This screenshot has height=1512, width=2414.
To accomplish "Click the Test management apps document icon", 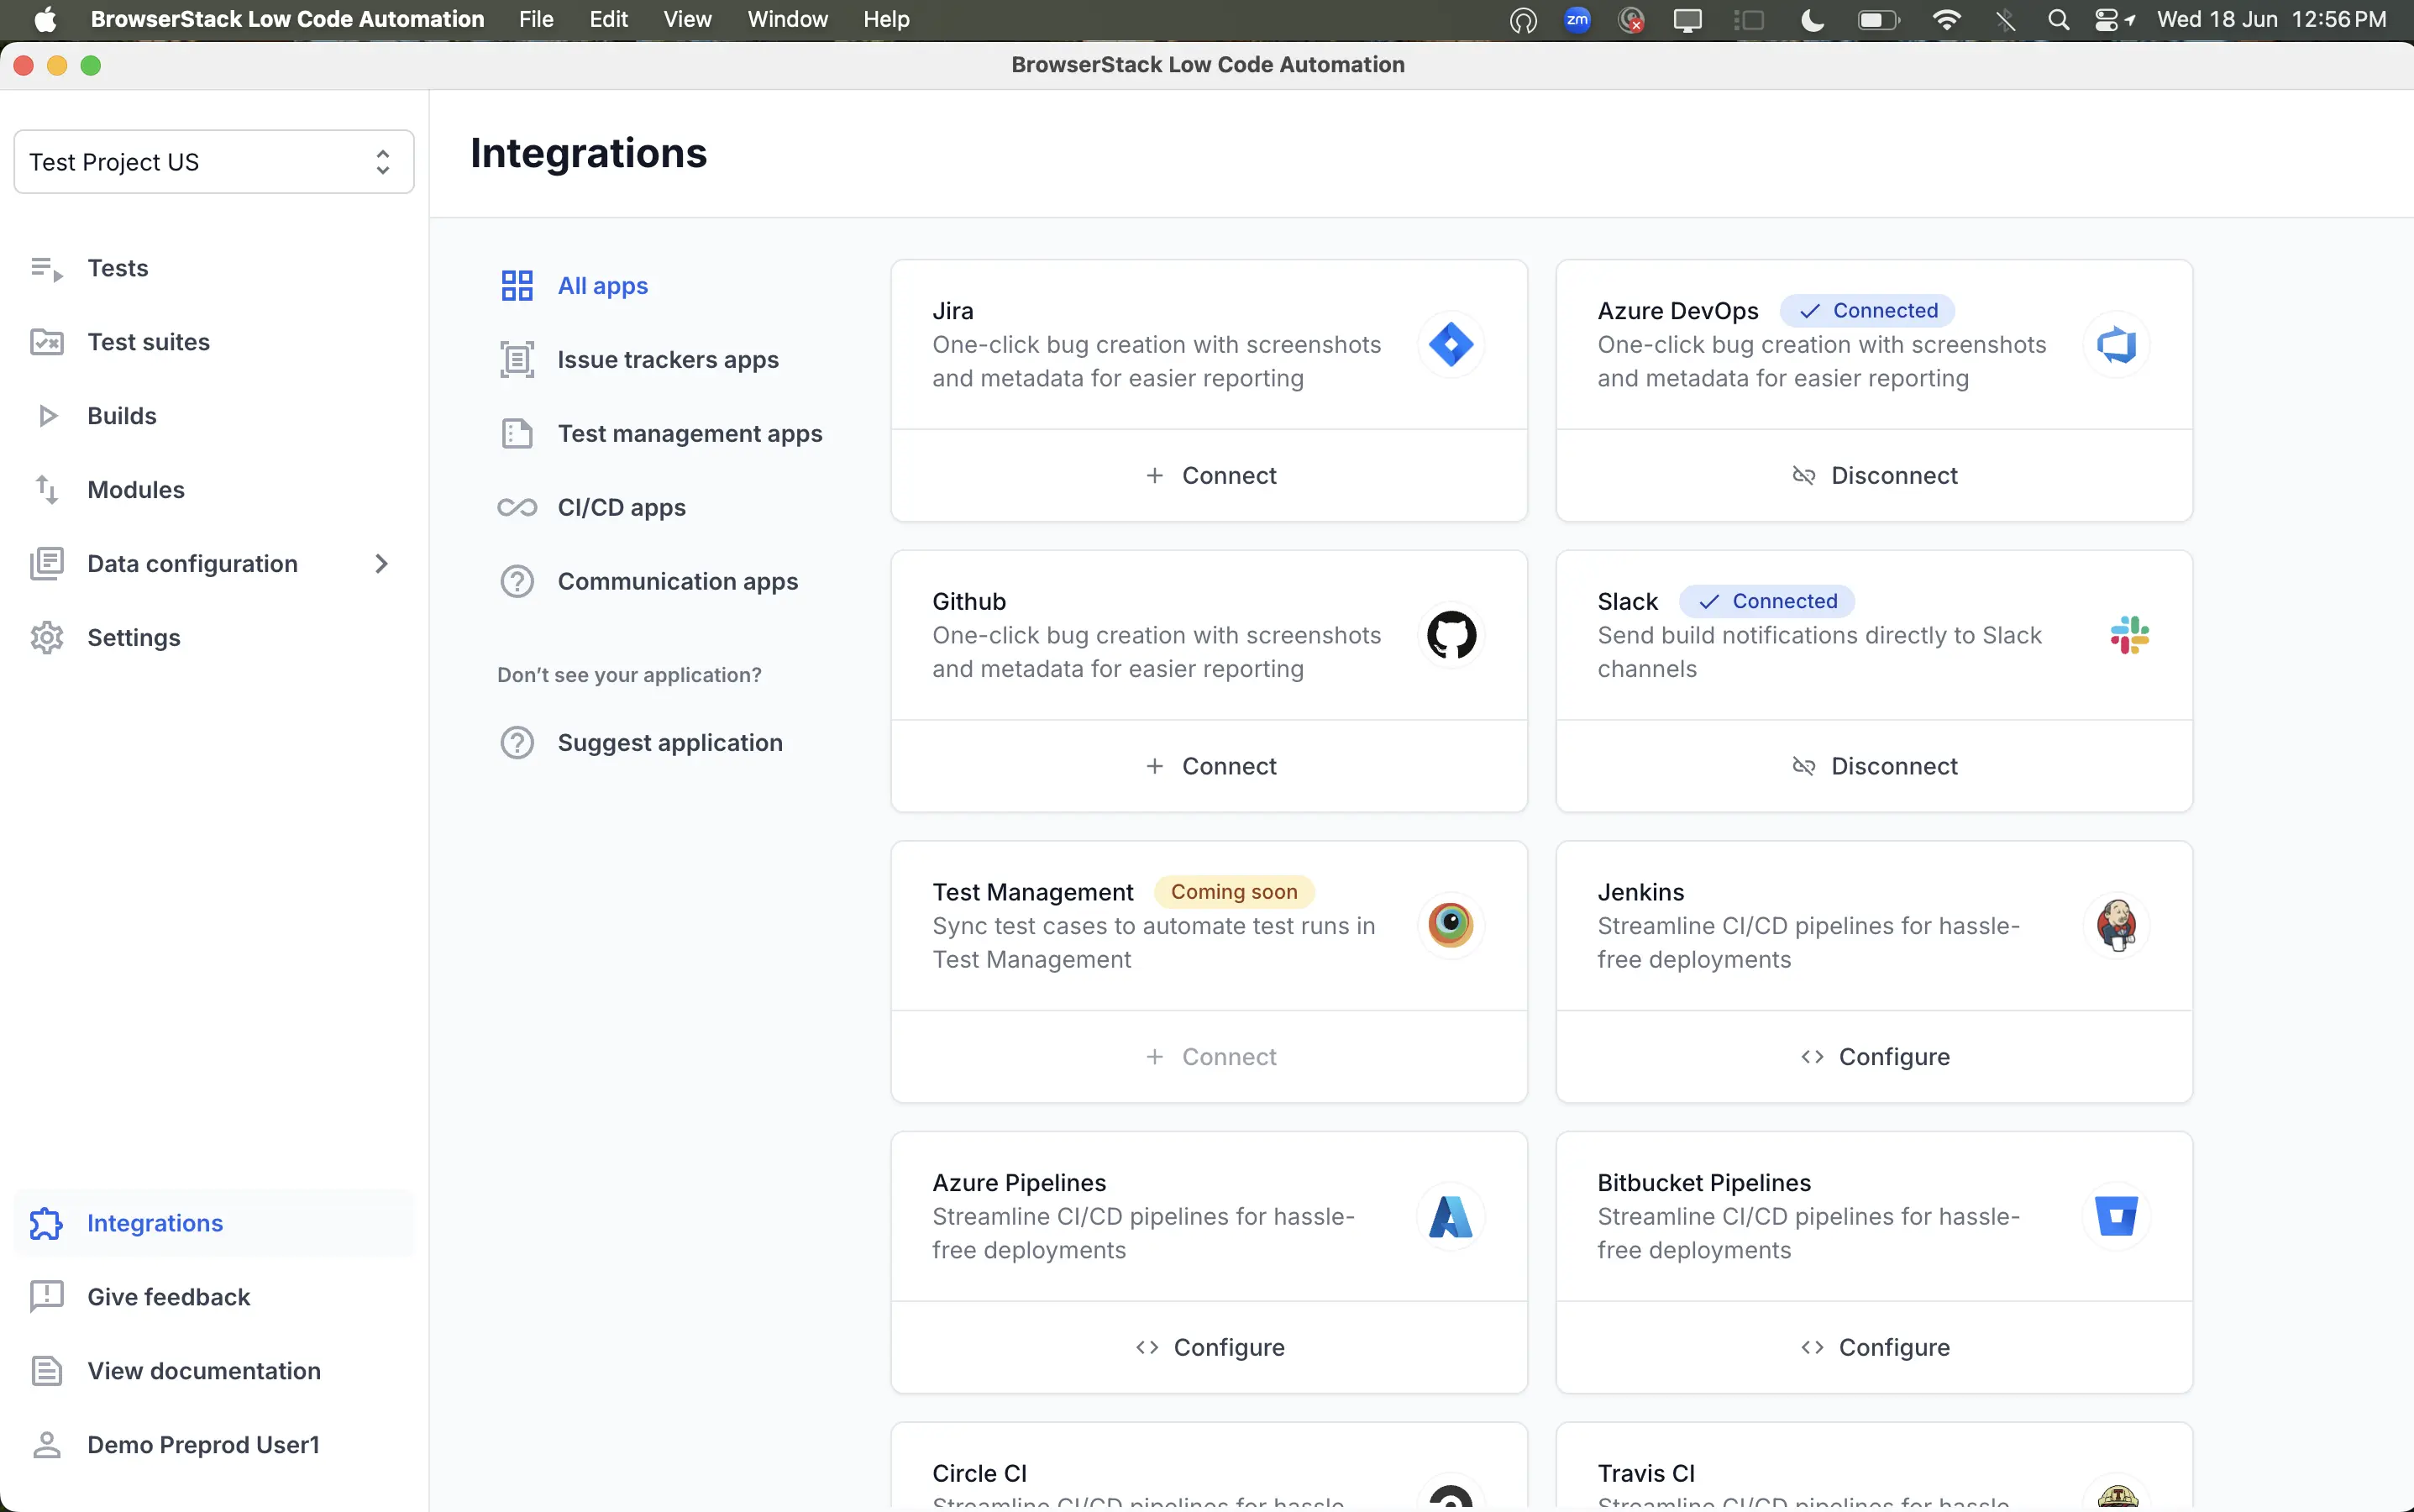I will pyautogui.click(x=516, y=434).
